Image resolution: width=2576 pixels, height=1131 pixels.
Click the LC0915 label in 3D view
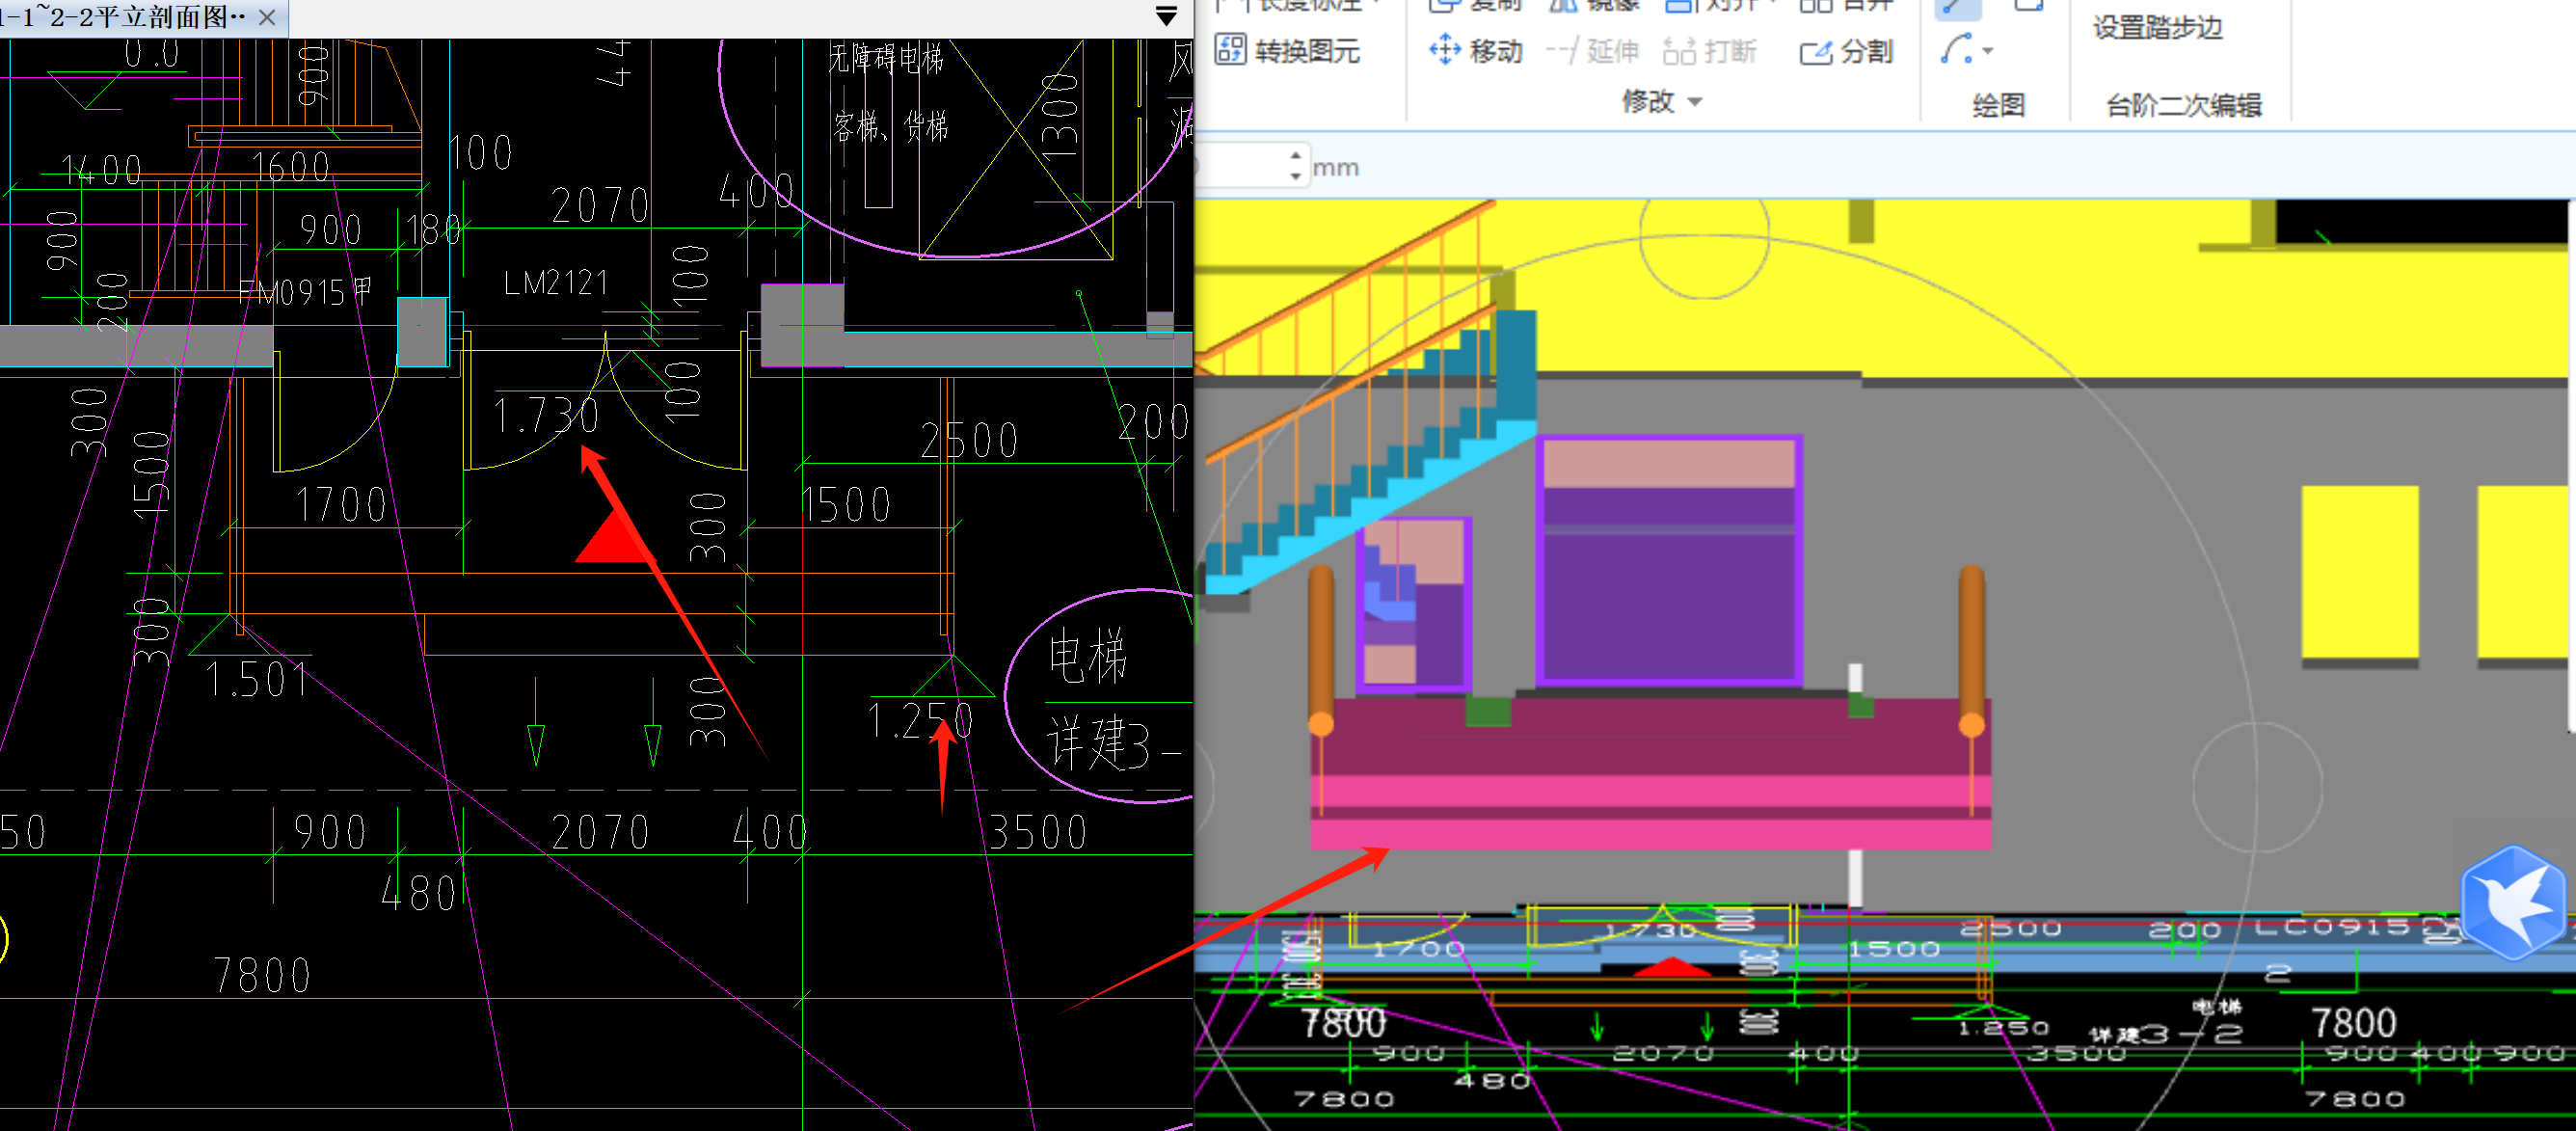(2332, 927)
